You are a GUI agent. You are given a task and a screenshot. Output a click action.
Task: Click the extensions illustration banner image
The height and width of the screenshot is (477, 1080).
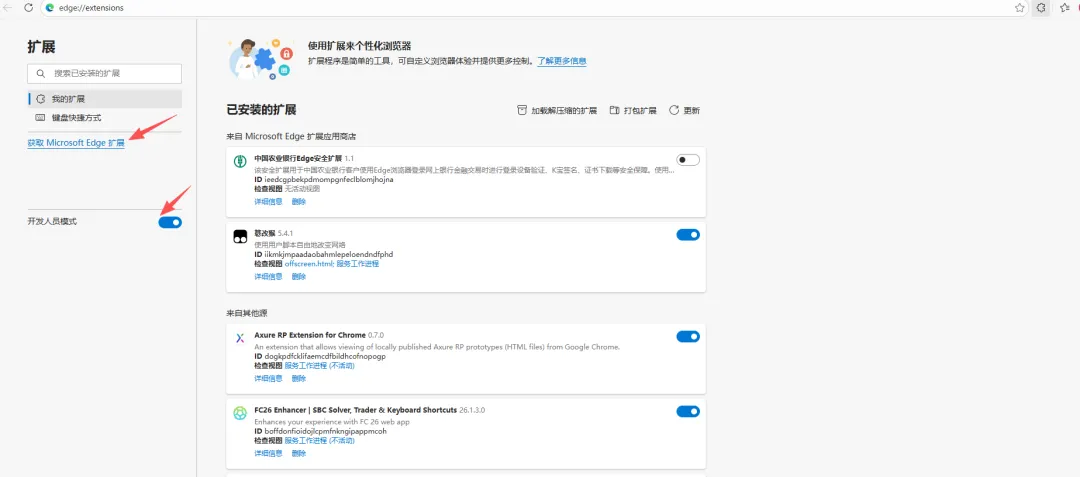[x=262, y=59]
